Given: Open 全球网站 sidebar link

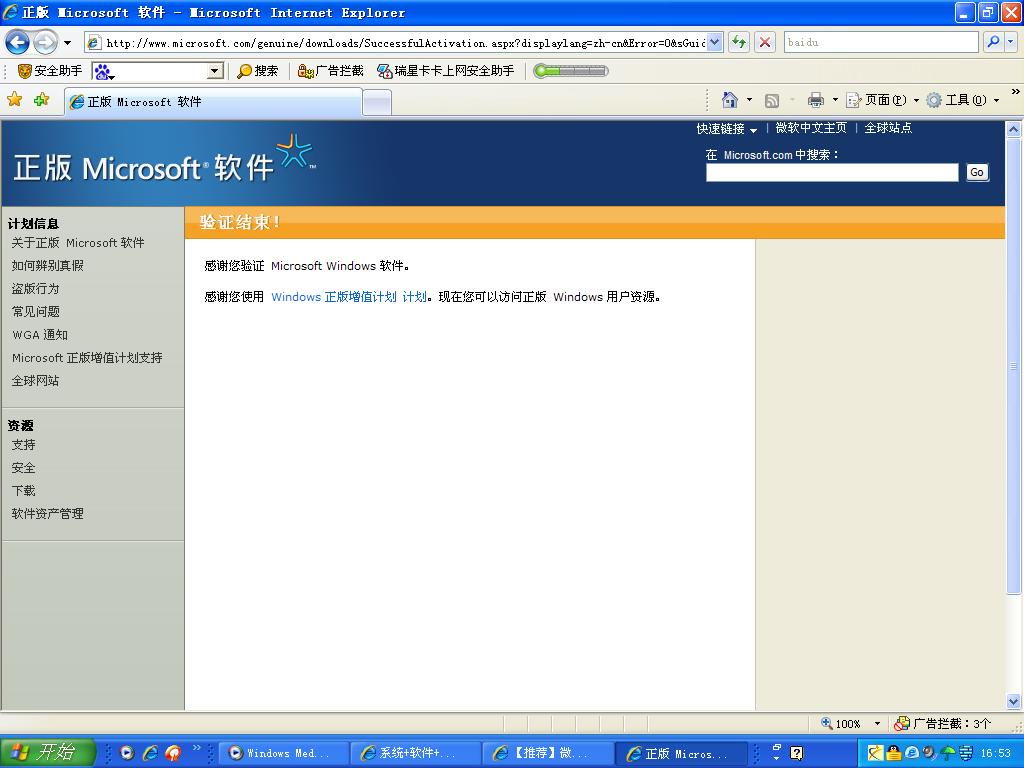Looking at the screenshot, I should (35, 381).
